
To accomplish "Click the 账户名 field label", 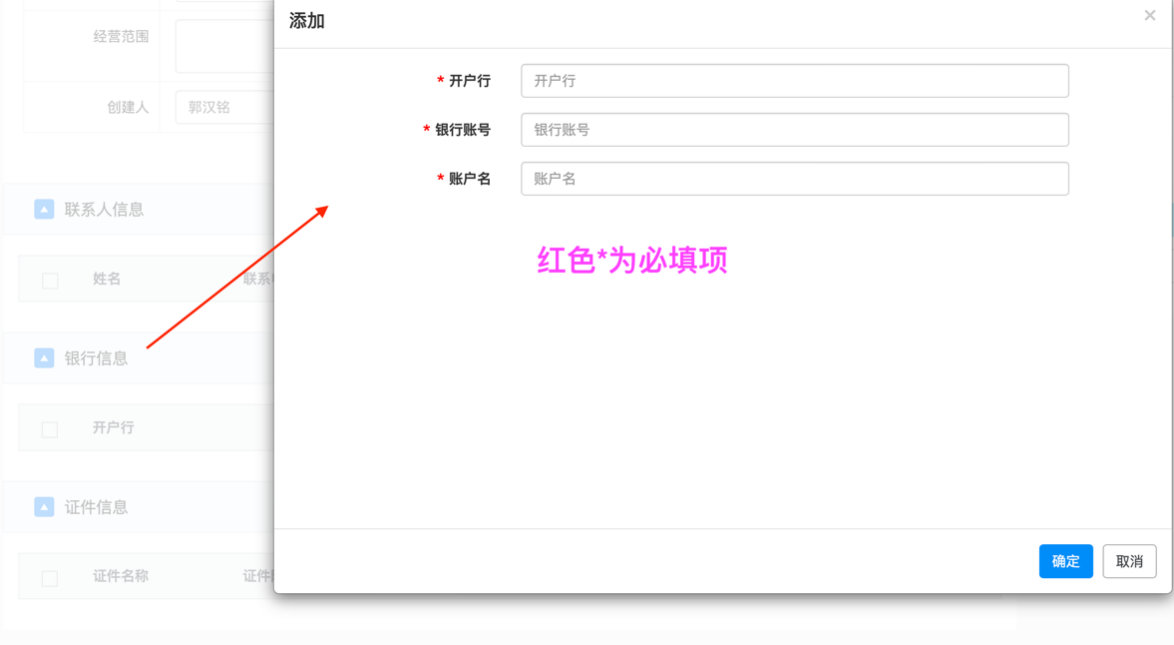I will click(x=469, y=179).
